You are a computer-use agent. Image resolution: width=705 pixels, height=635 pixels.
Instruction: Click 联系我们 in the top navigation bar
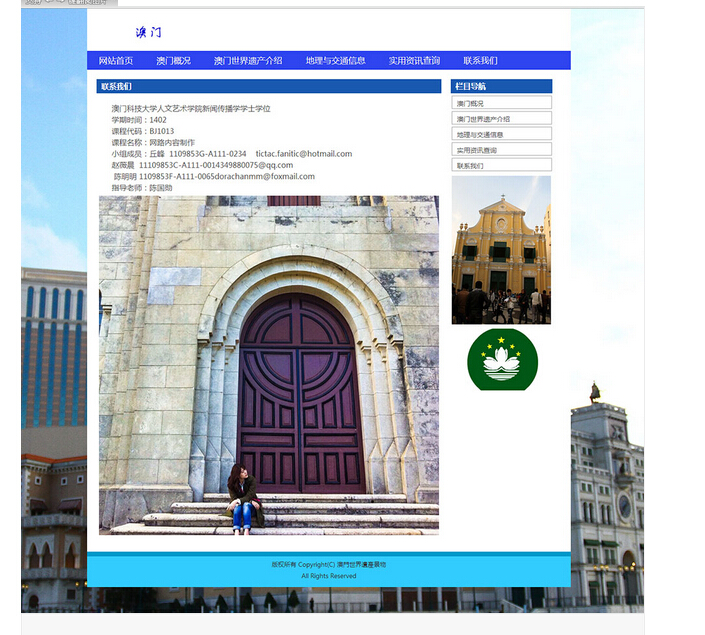point(480,61)
